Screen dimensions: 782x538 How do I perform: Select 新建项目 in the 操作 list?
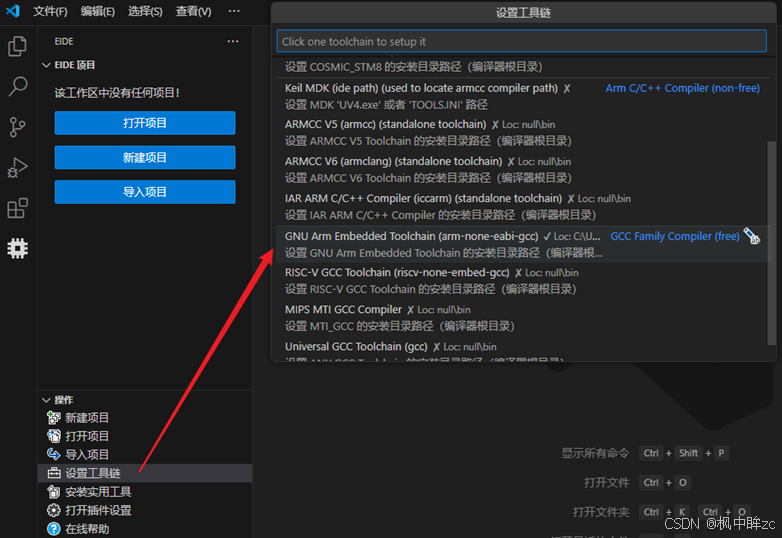click(145, 417)
